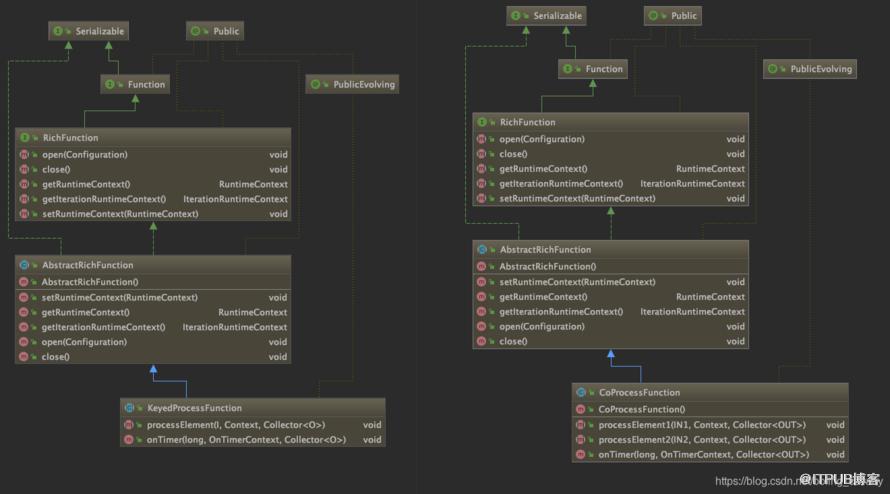Select AbstractRichFunction getRuntimeContext() row in right diagram
Viewport: 890px width, 494px height.
pos(611,296)
